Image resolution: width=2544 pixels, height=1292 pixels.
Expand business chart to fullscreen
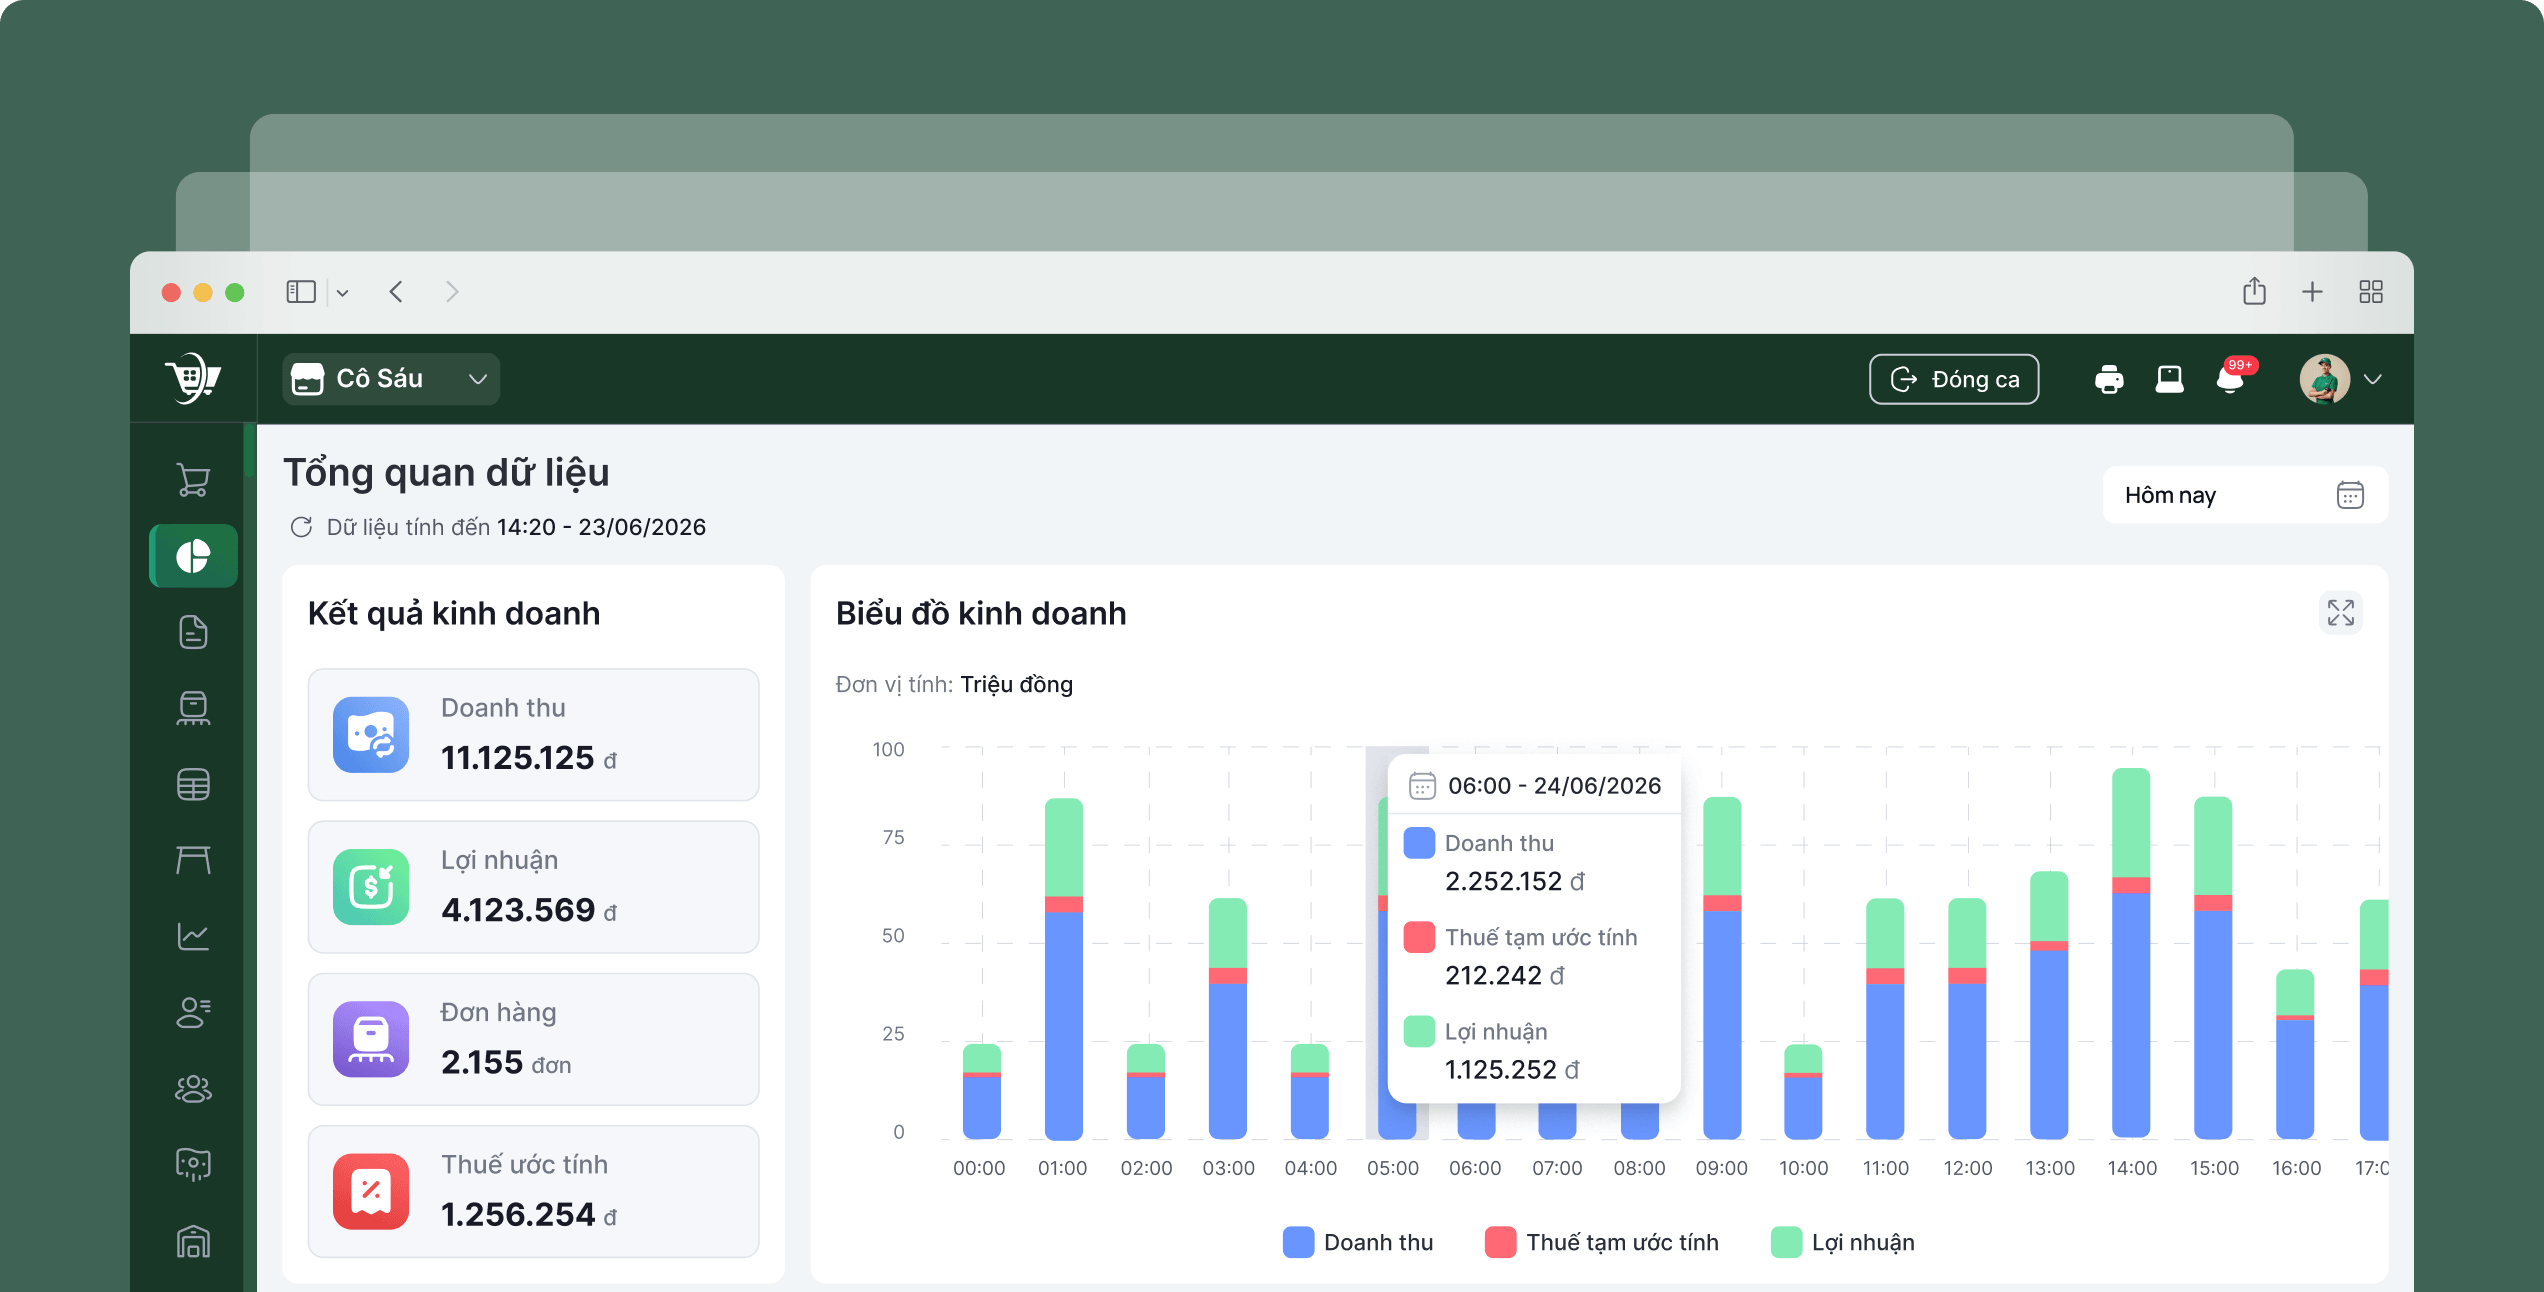2340,613
